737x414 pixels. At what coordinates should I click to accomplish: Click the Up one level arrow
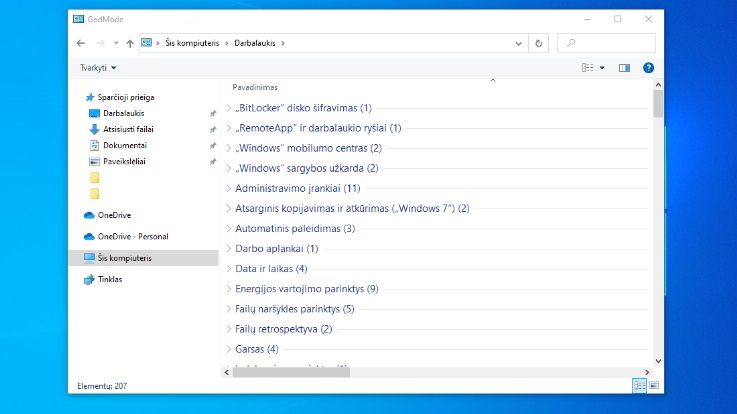pyautogui.click(x=130, y=43)
